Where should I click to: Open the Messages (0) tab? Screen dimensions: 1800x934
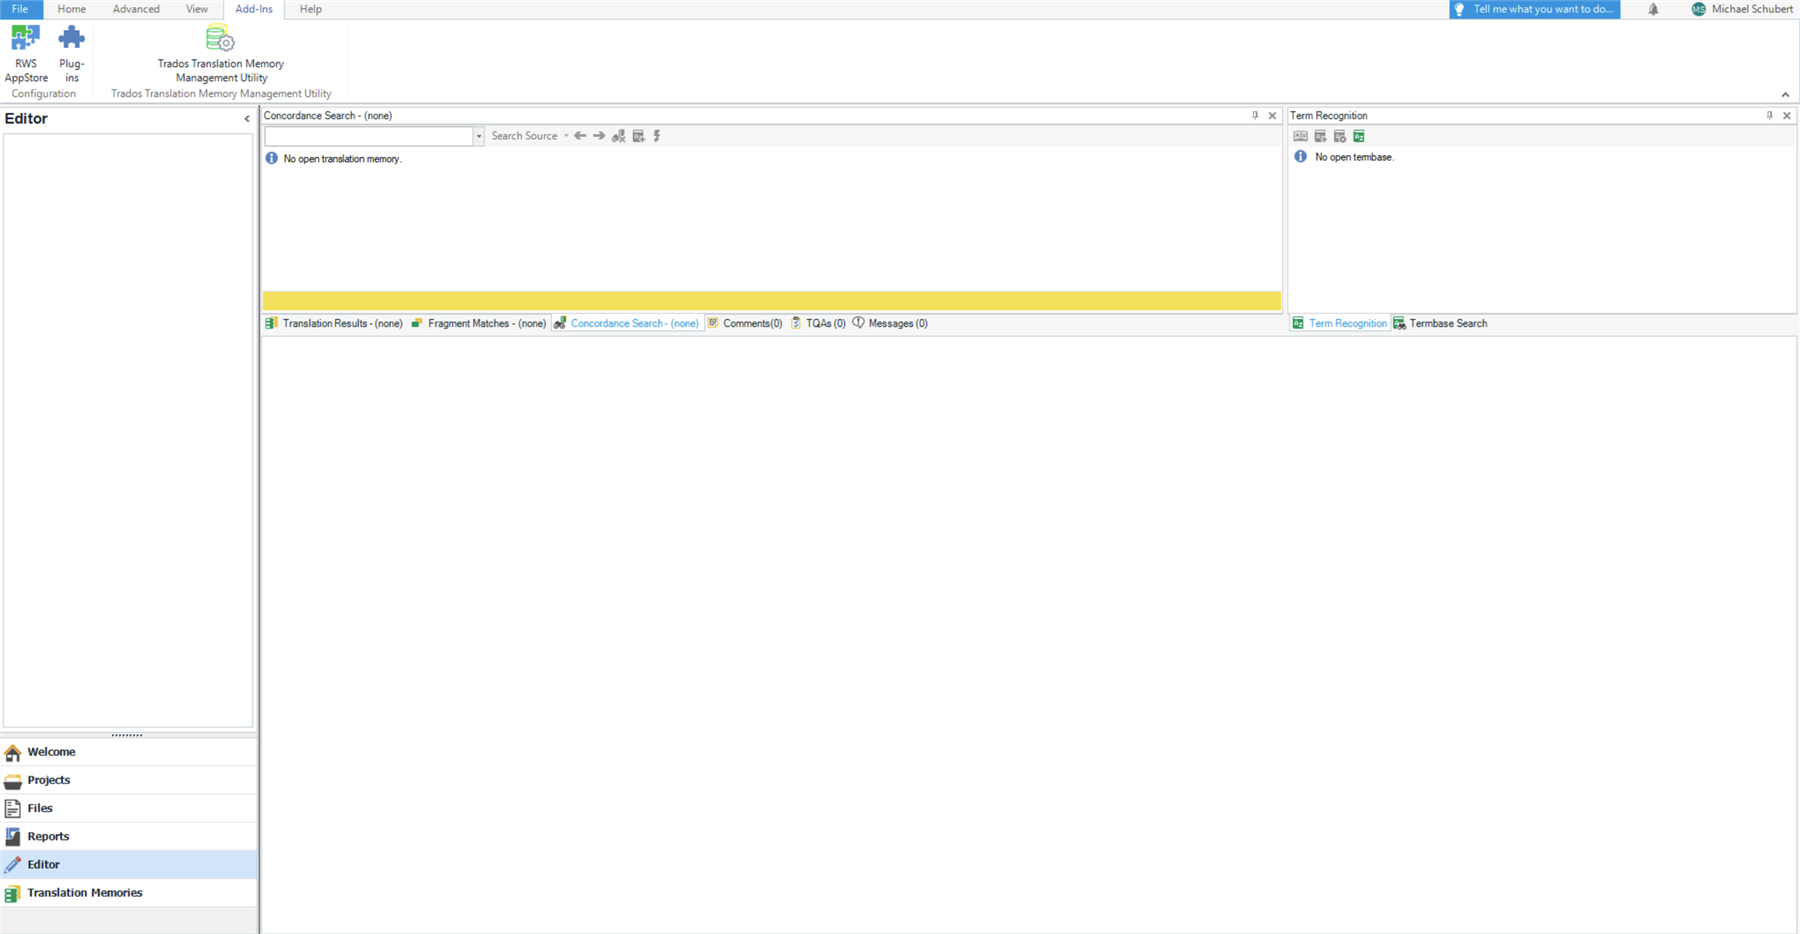[x=890, y=323]
